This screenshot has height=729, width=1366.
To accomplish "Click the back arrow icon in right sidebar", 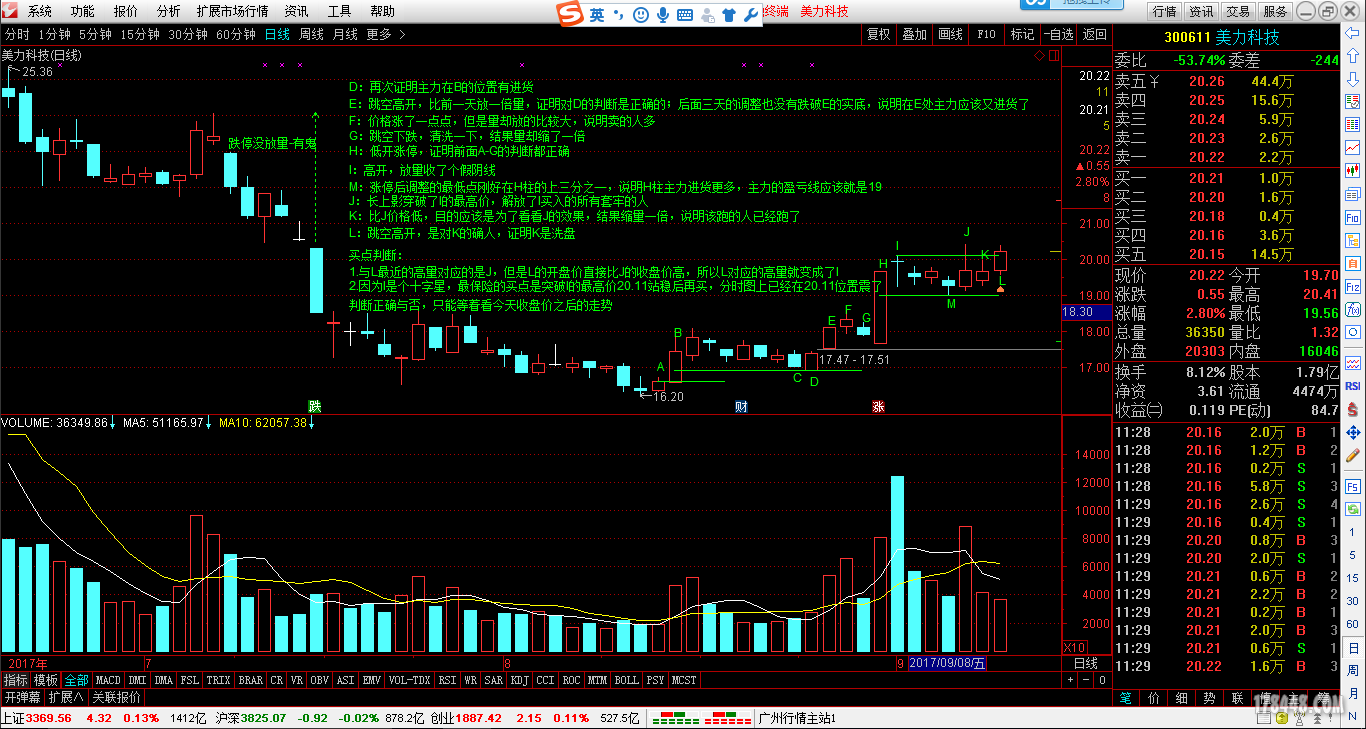I will click(x=1352, y=35).
